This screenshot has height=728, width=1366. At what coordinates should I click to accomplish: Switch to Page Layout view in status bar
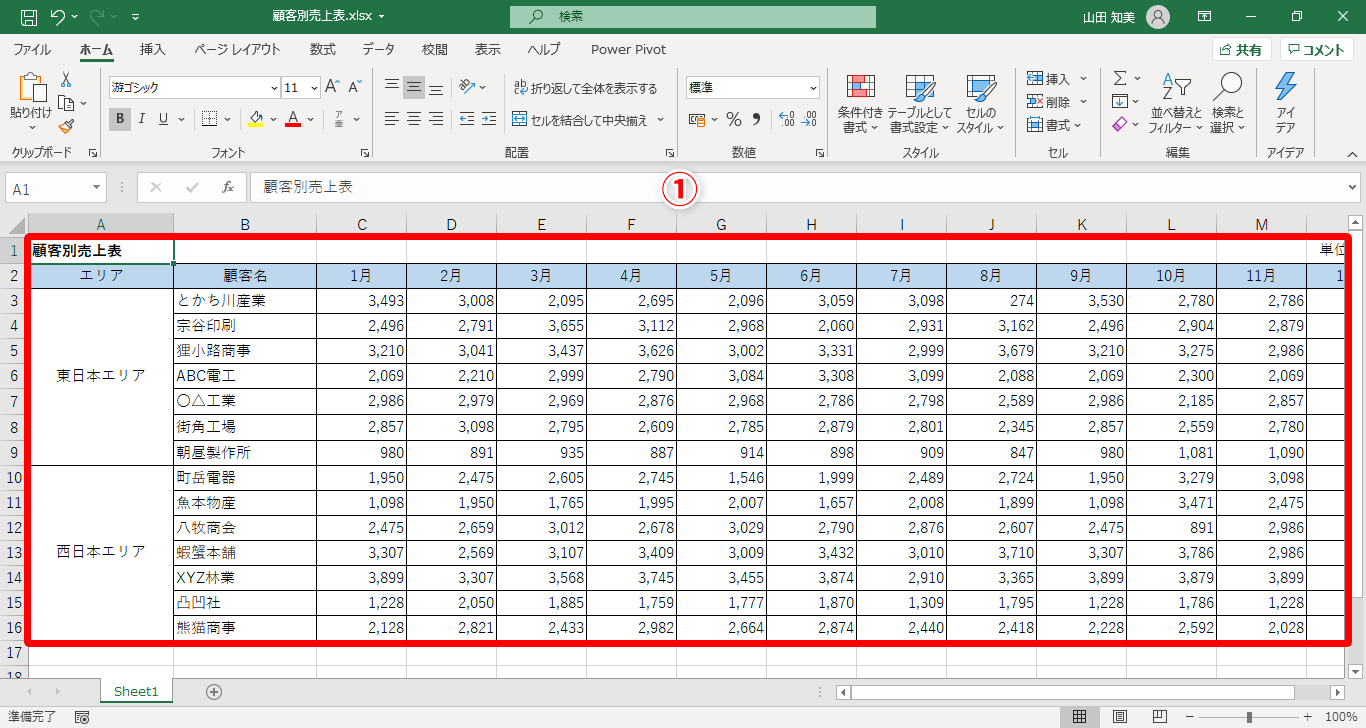coord(1120,717)
